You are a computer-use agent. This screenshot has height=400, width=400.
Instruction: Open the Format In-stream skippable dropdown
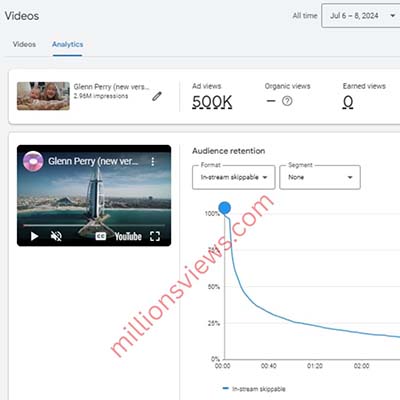coord(234,177)
